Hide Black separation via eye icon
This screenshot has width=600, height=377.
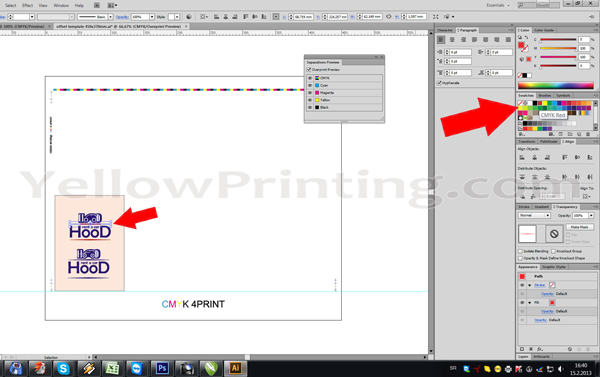point(310,107)
